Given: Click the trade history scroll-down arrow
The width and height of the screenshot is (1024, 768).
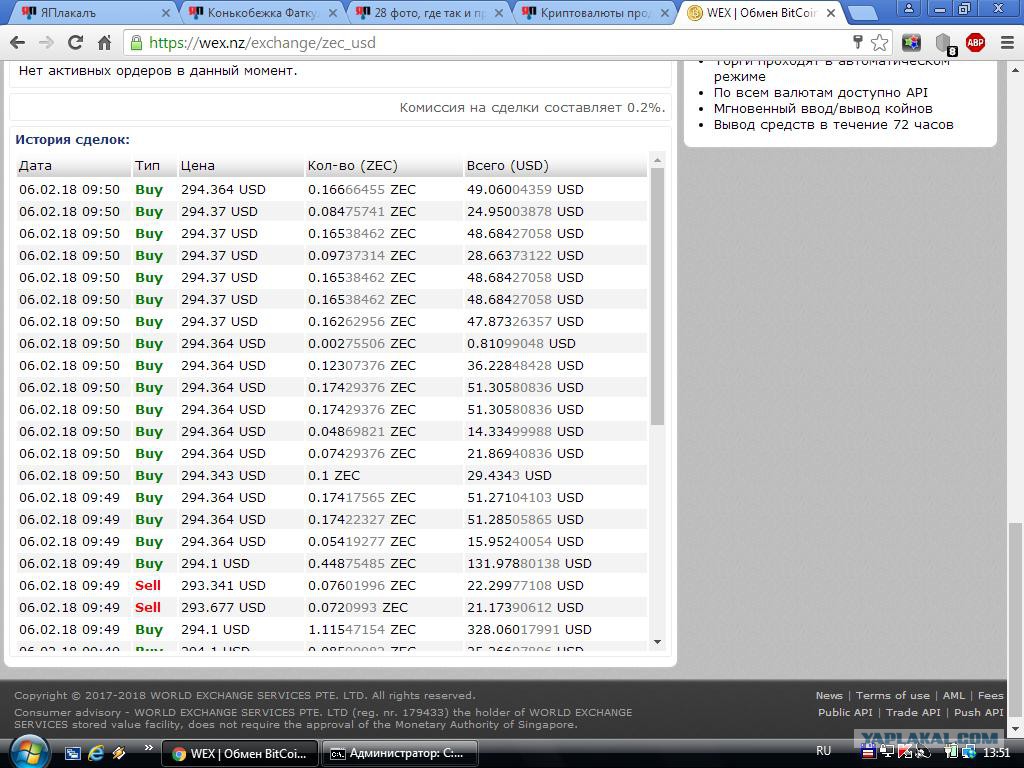Looking at the screenshot, I should click(658, 642).
